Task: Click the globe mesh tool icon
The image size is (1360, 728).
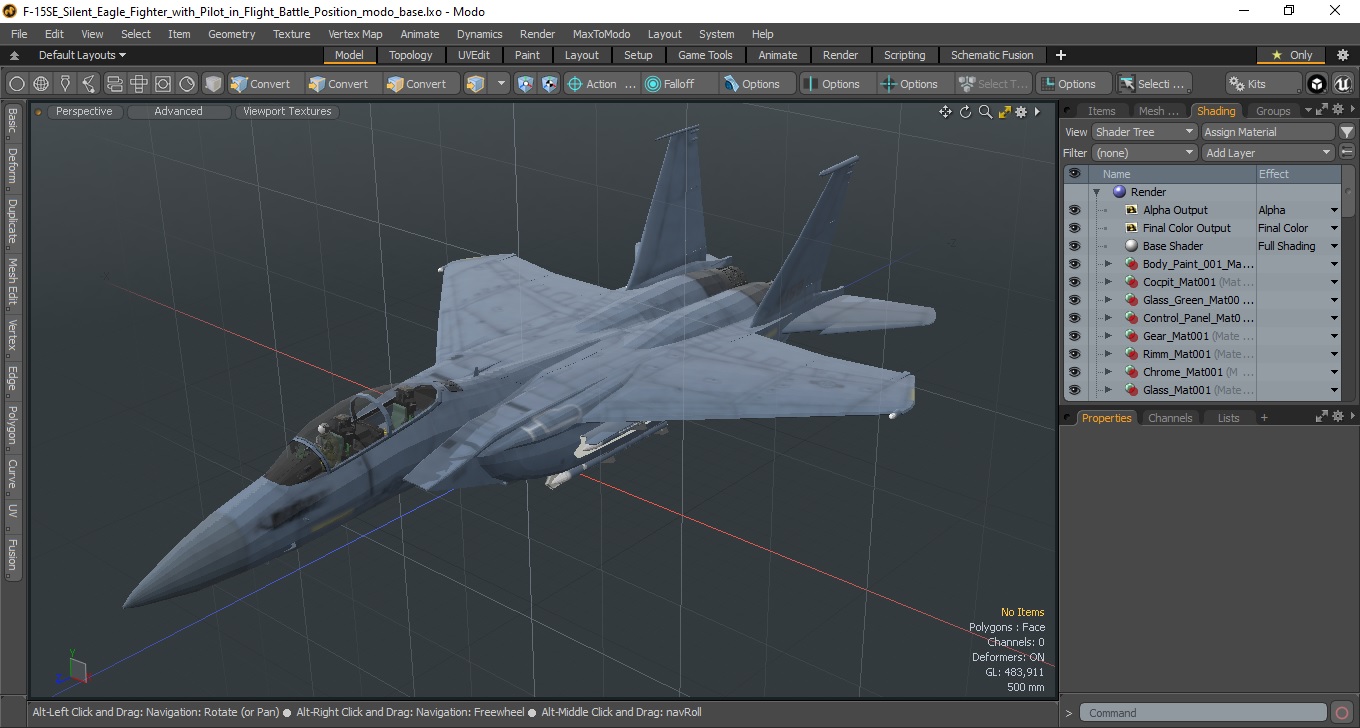Action: (41, 84)
